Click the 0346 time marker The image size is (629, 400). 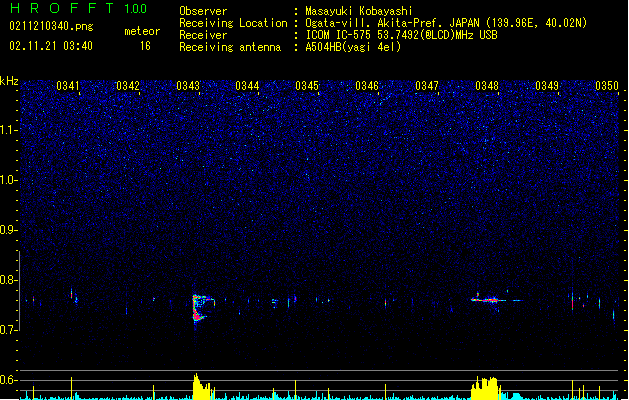pos(367,86)
